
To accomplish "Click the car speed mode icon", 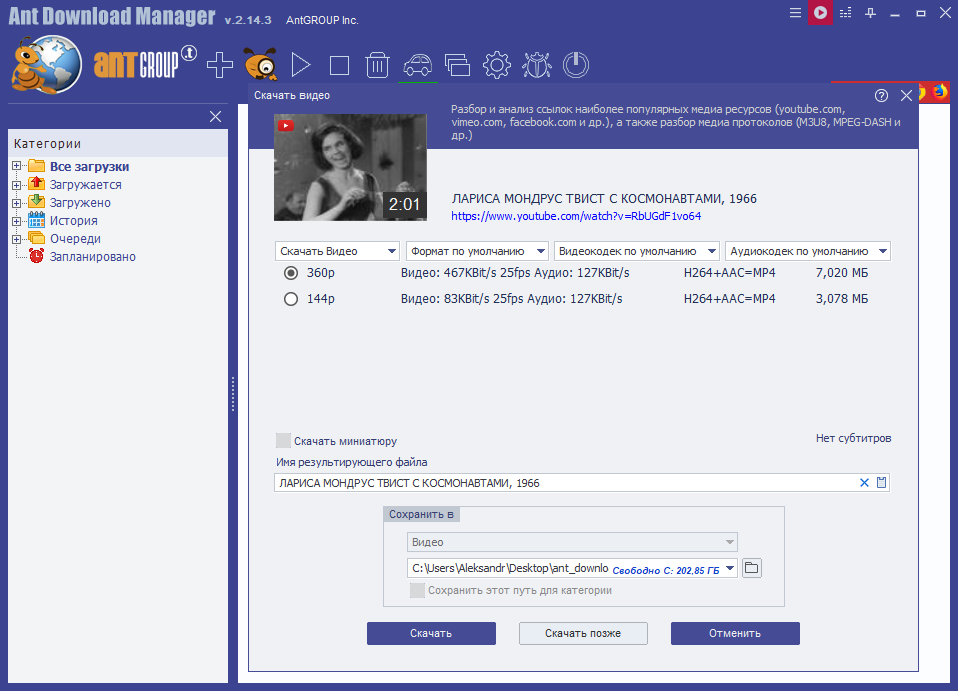I will click(x=418, y=65).
